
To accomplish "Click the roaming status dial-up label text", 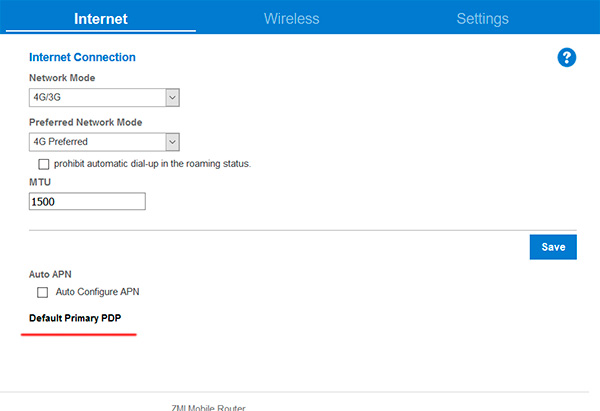I will (152, 164).
